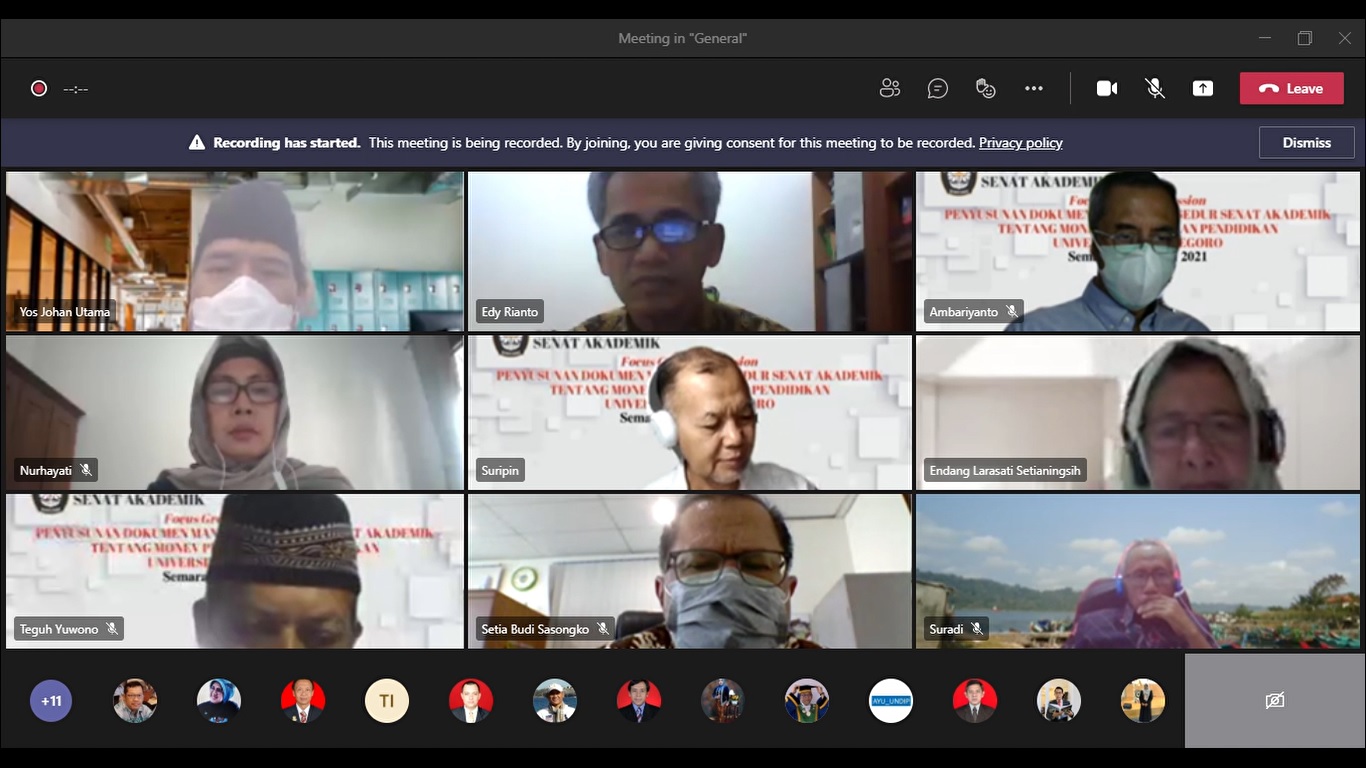Open the Privacy policy link
This screenshot has width=1366, height=768.
1020,143
